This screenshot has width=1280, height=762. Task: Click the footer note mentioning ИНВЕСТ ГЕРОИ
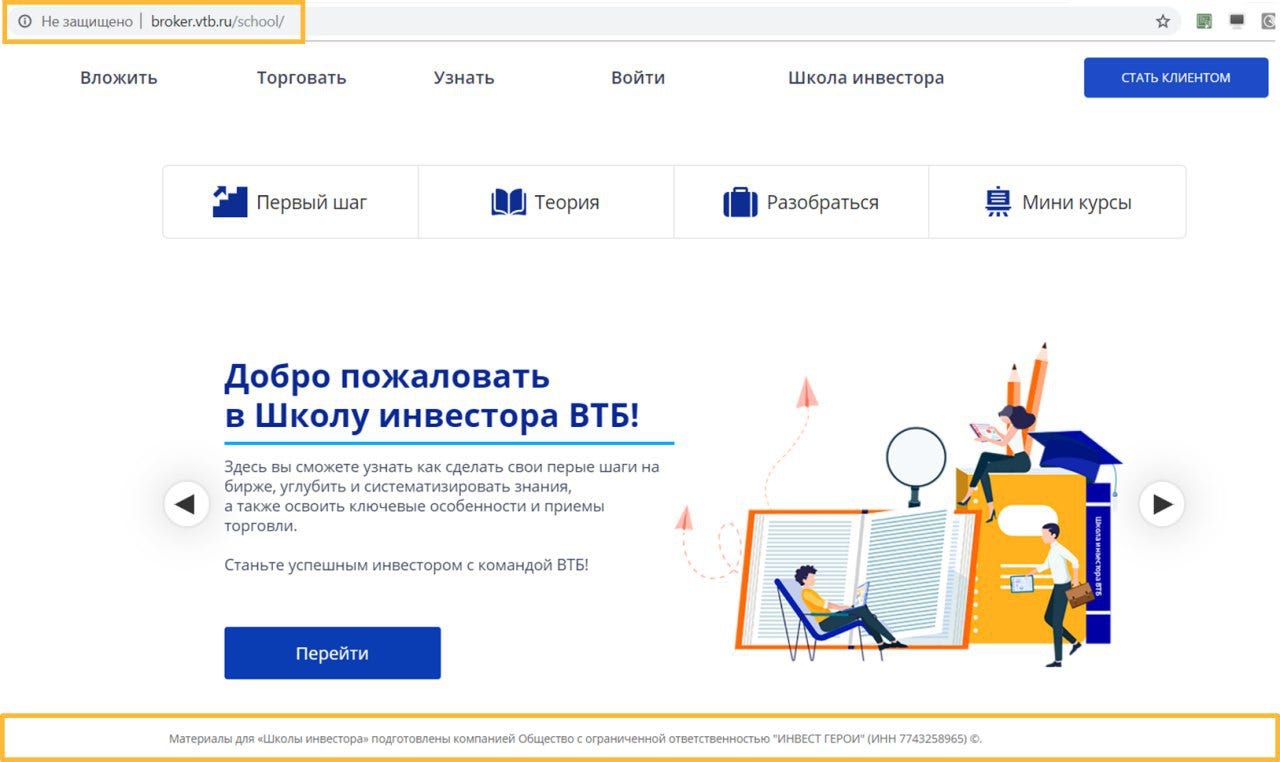[x=575, y=739]
